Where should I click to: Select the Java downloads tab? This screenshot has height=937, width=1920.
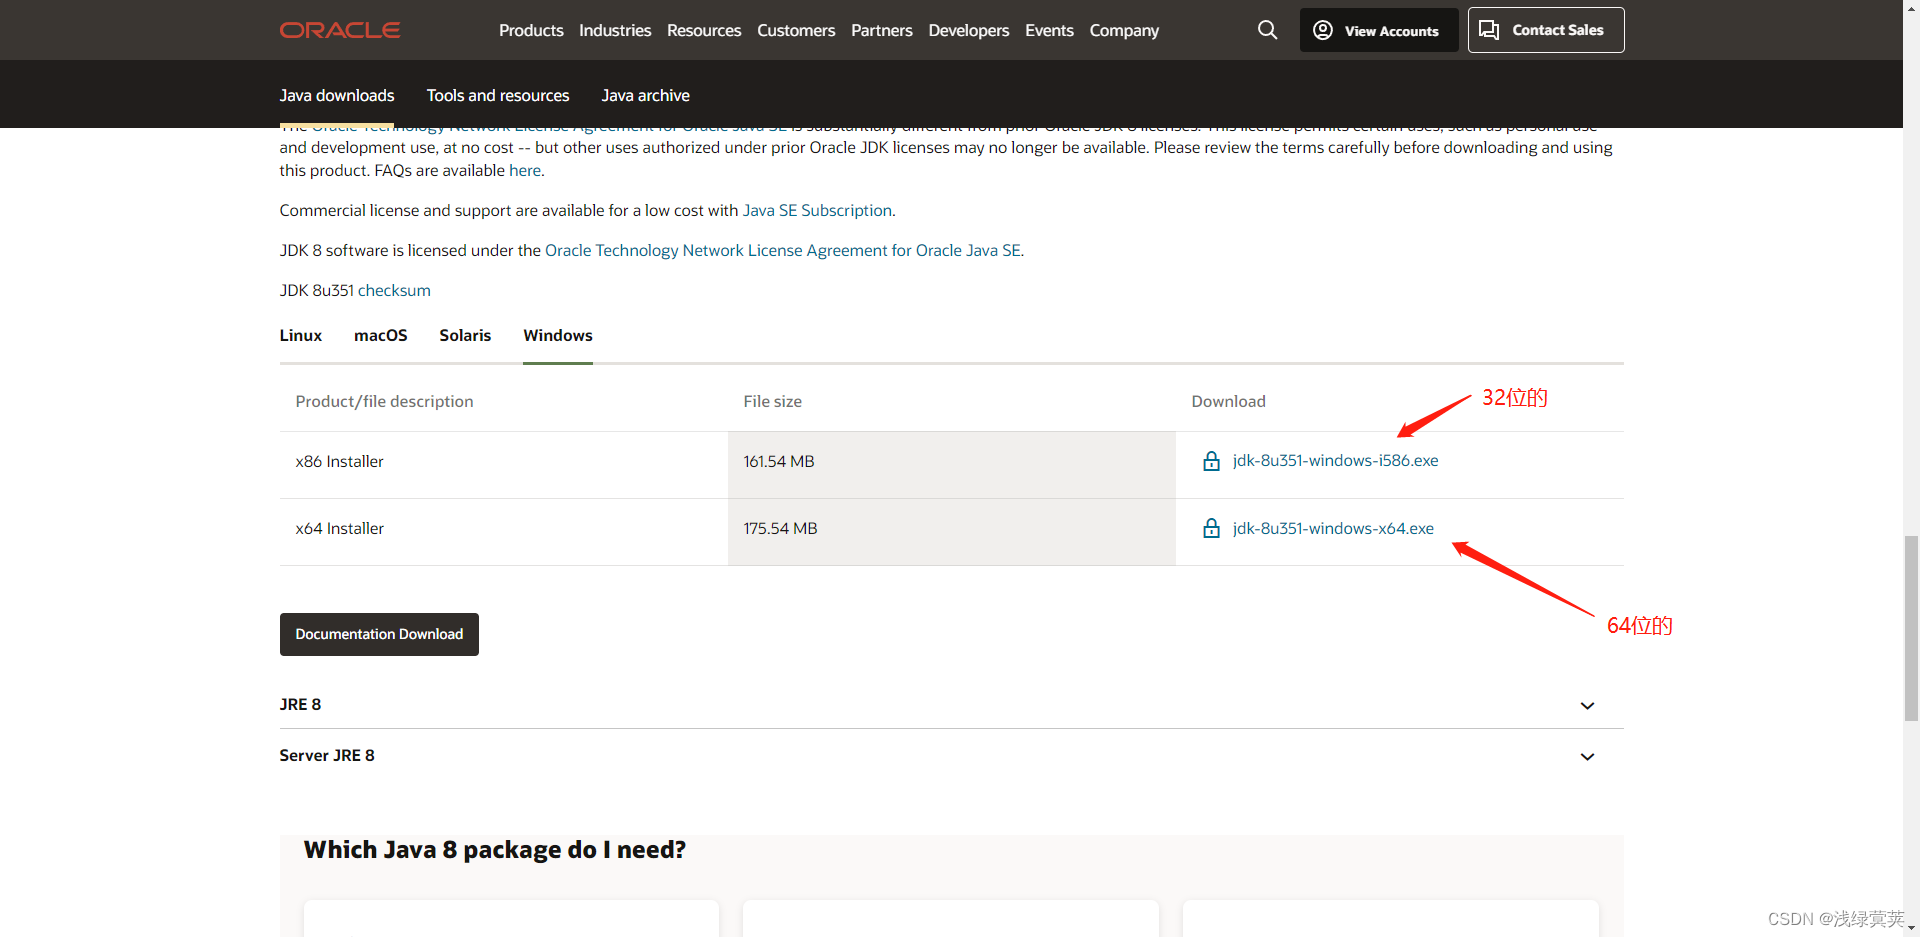point(337,95)
